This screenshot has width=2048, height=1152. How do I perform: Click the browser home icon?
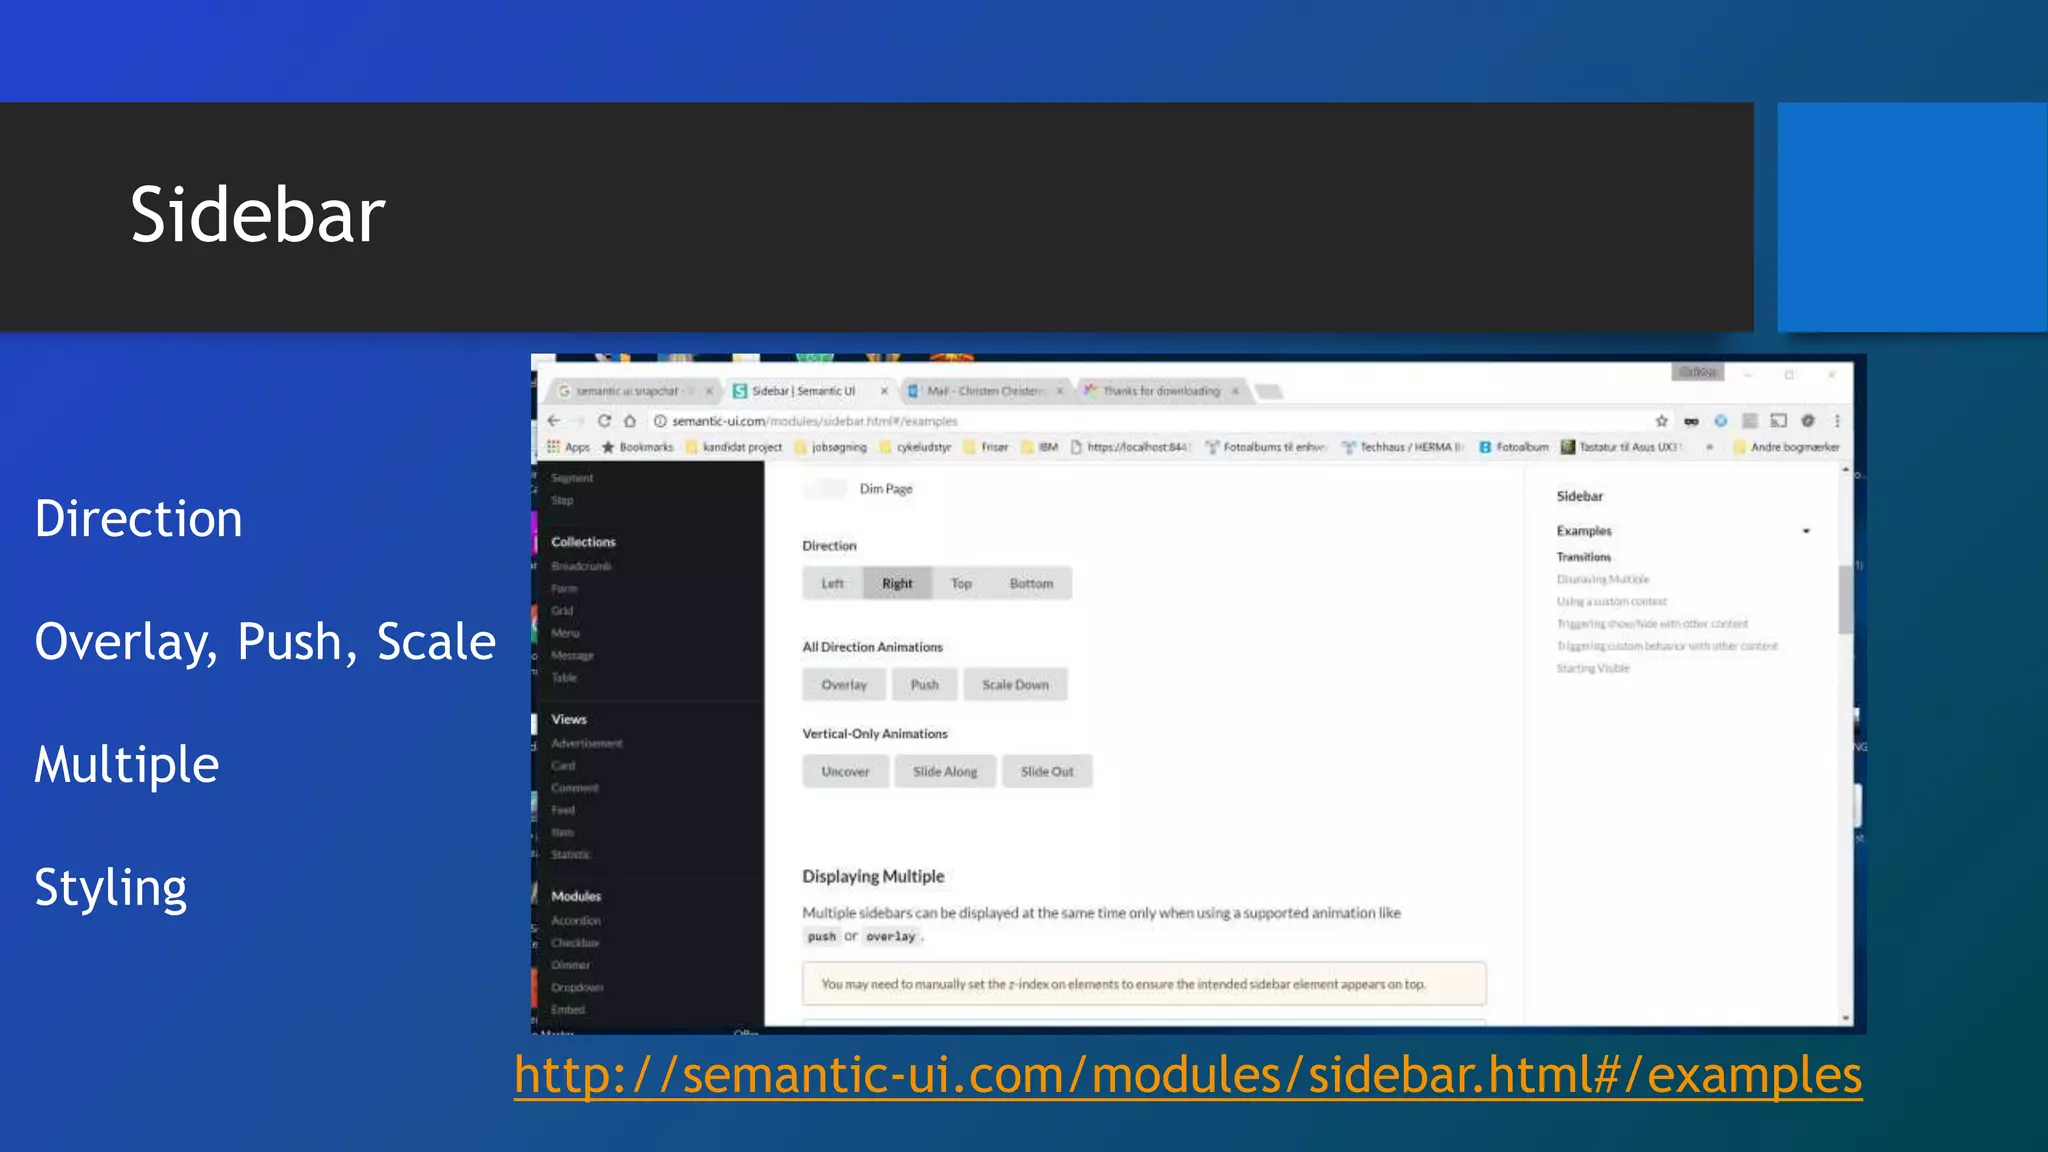(630, 421)
